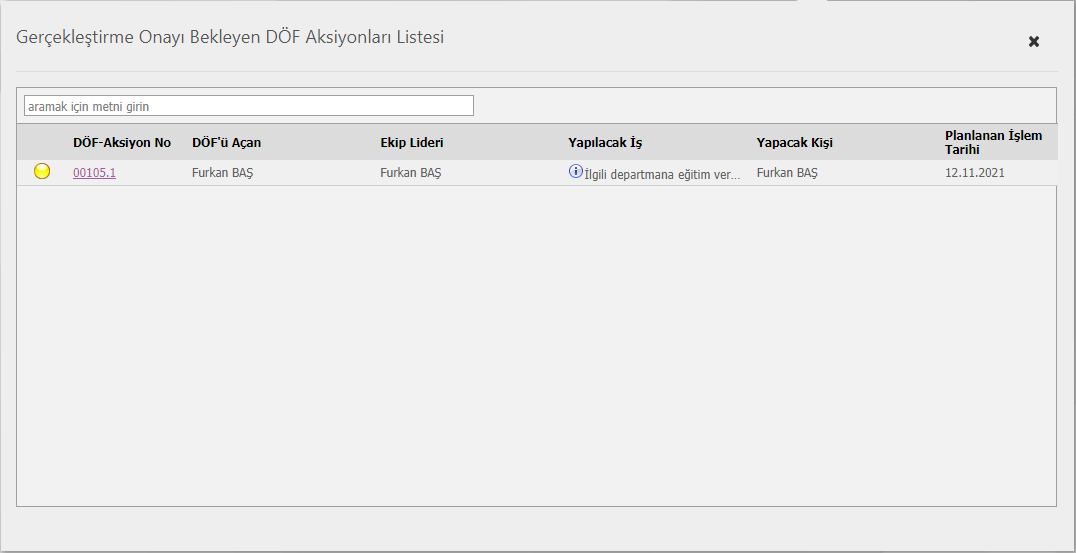
Task: Select the Yapacak Kişi column header
Action: click(794, 143)
